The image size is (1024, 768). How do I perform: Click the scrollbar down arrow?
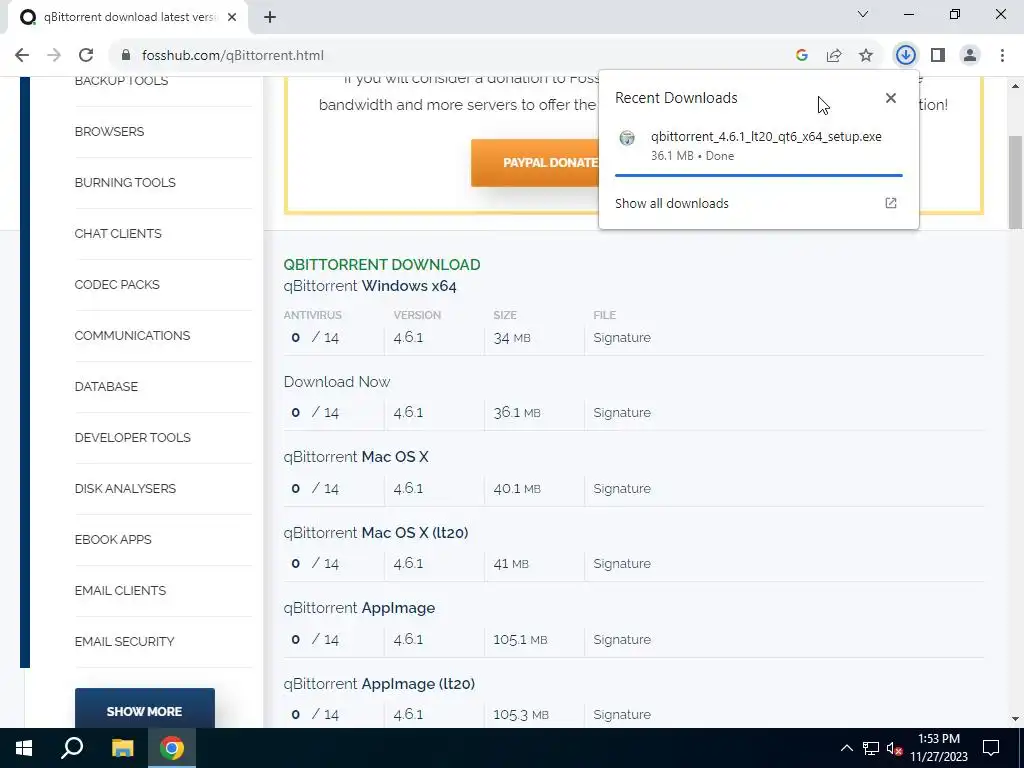pos(1015,719)
